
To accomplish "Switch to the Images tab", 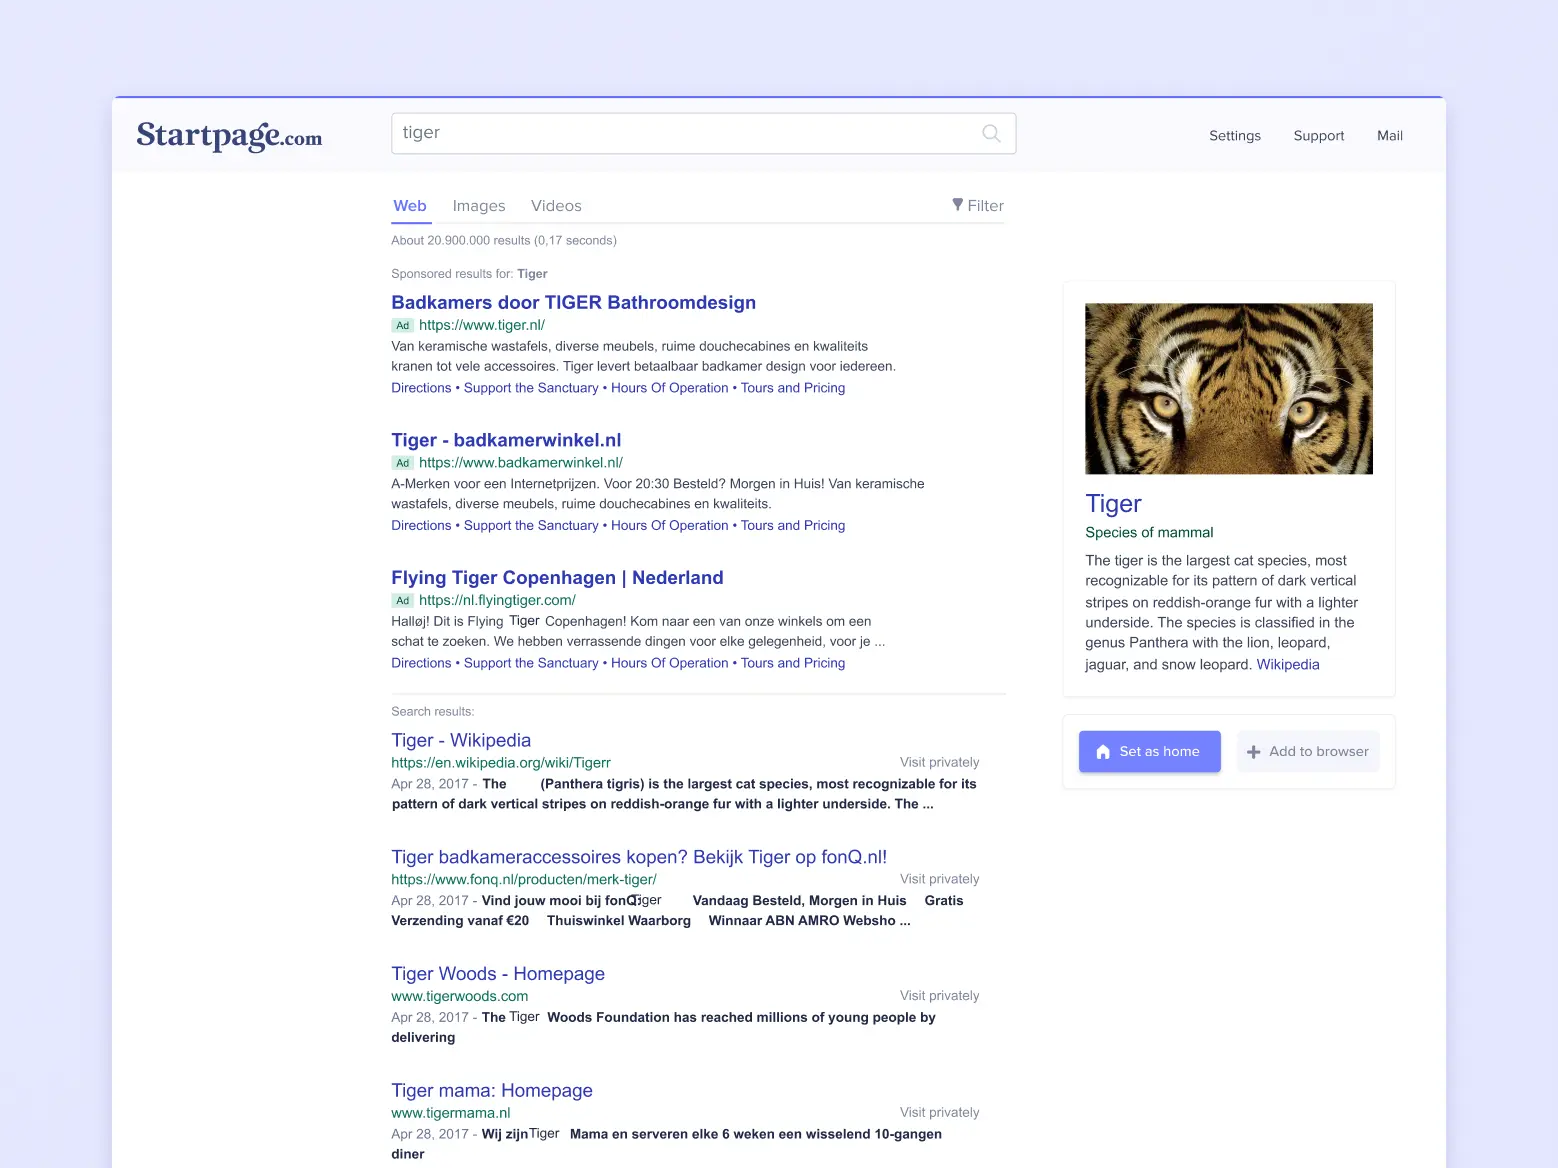I will (479, 206).
